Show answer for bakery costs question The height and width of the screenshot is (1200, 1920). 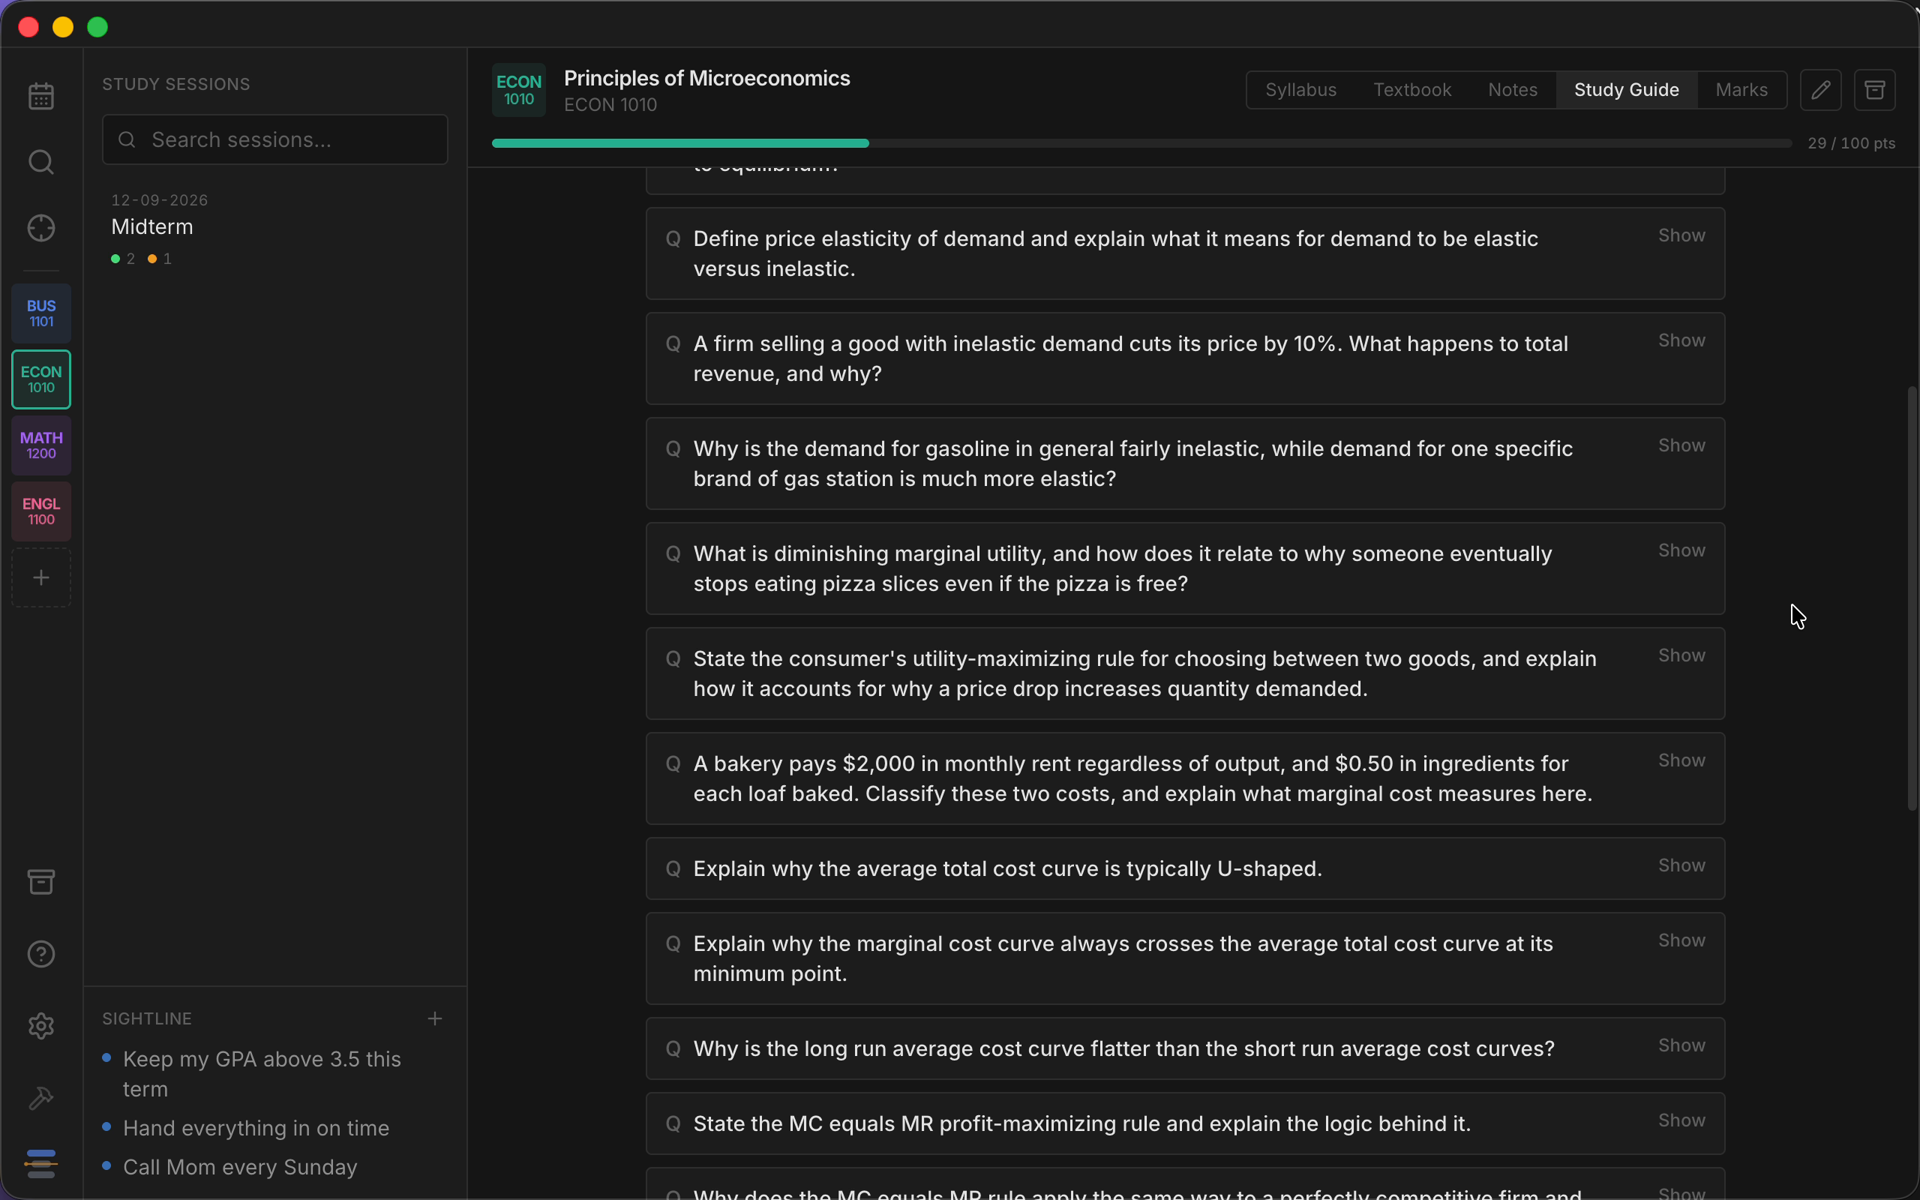[x=1682, y=761]
